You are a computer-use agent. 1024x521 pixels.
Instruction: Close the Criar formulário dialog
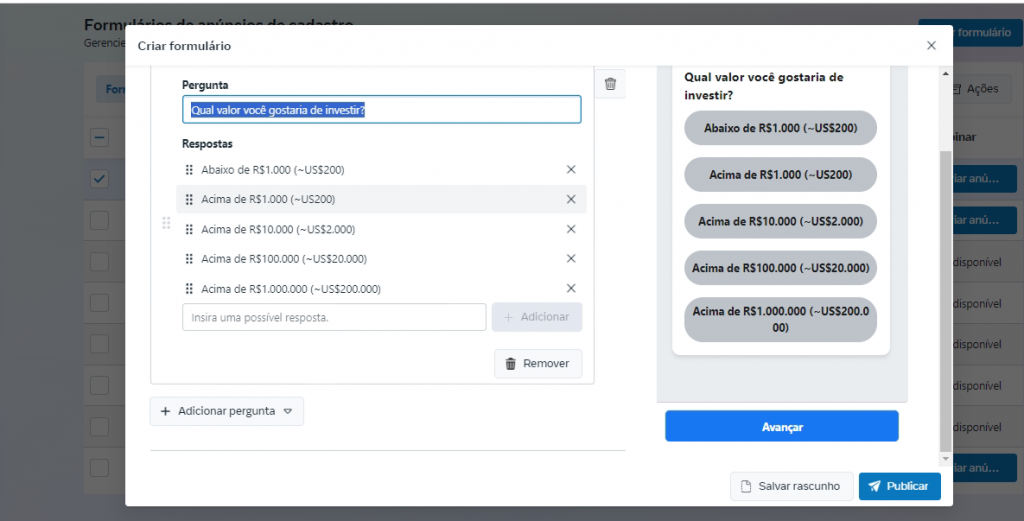point(931,46)
